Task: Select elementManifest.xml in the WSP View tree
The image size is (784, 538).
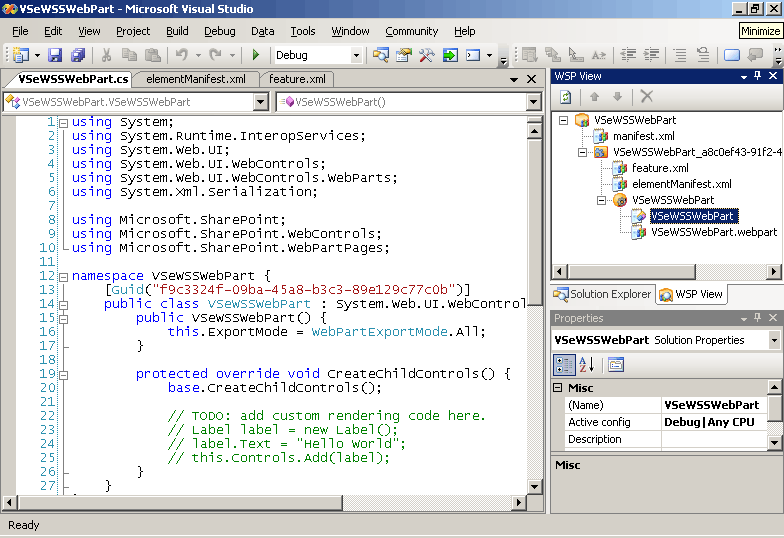Action: (682, 184)
